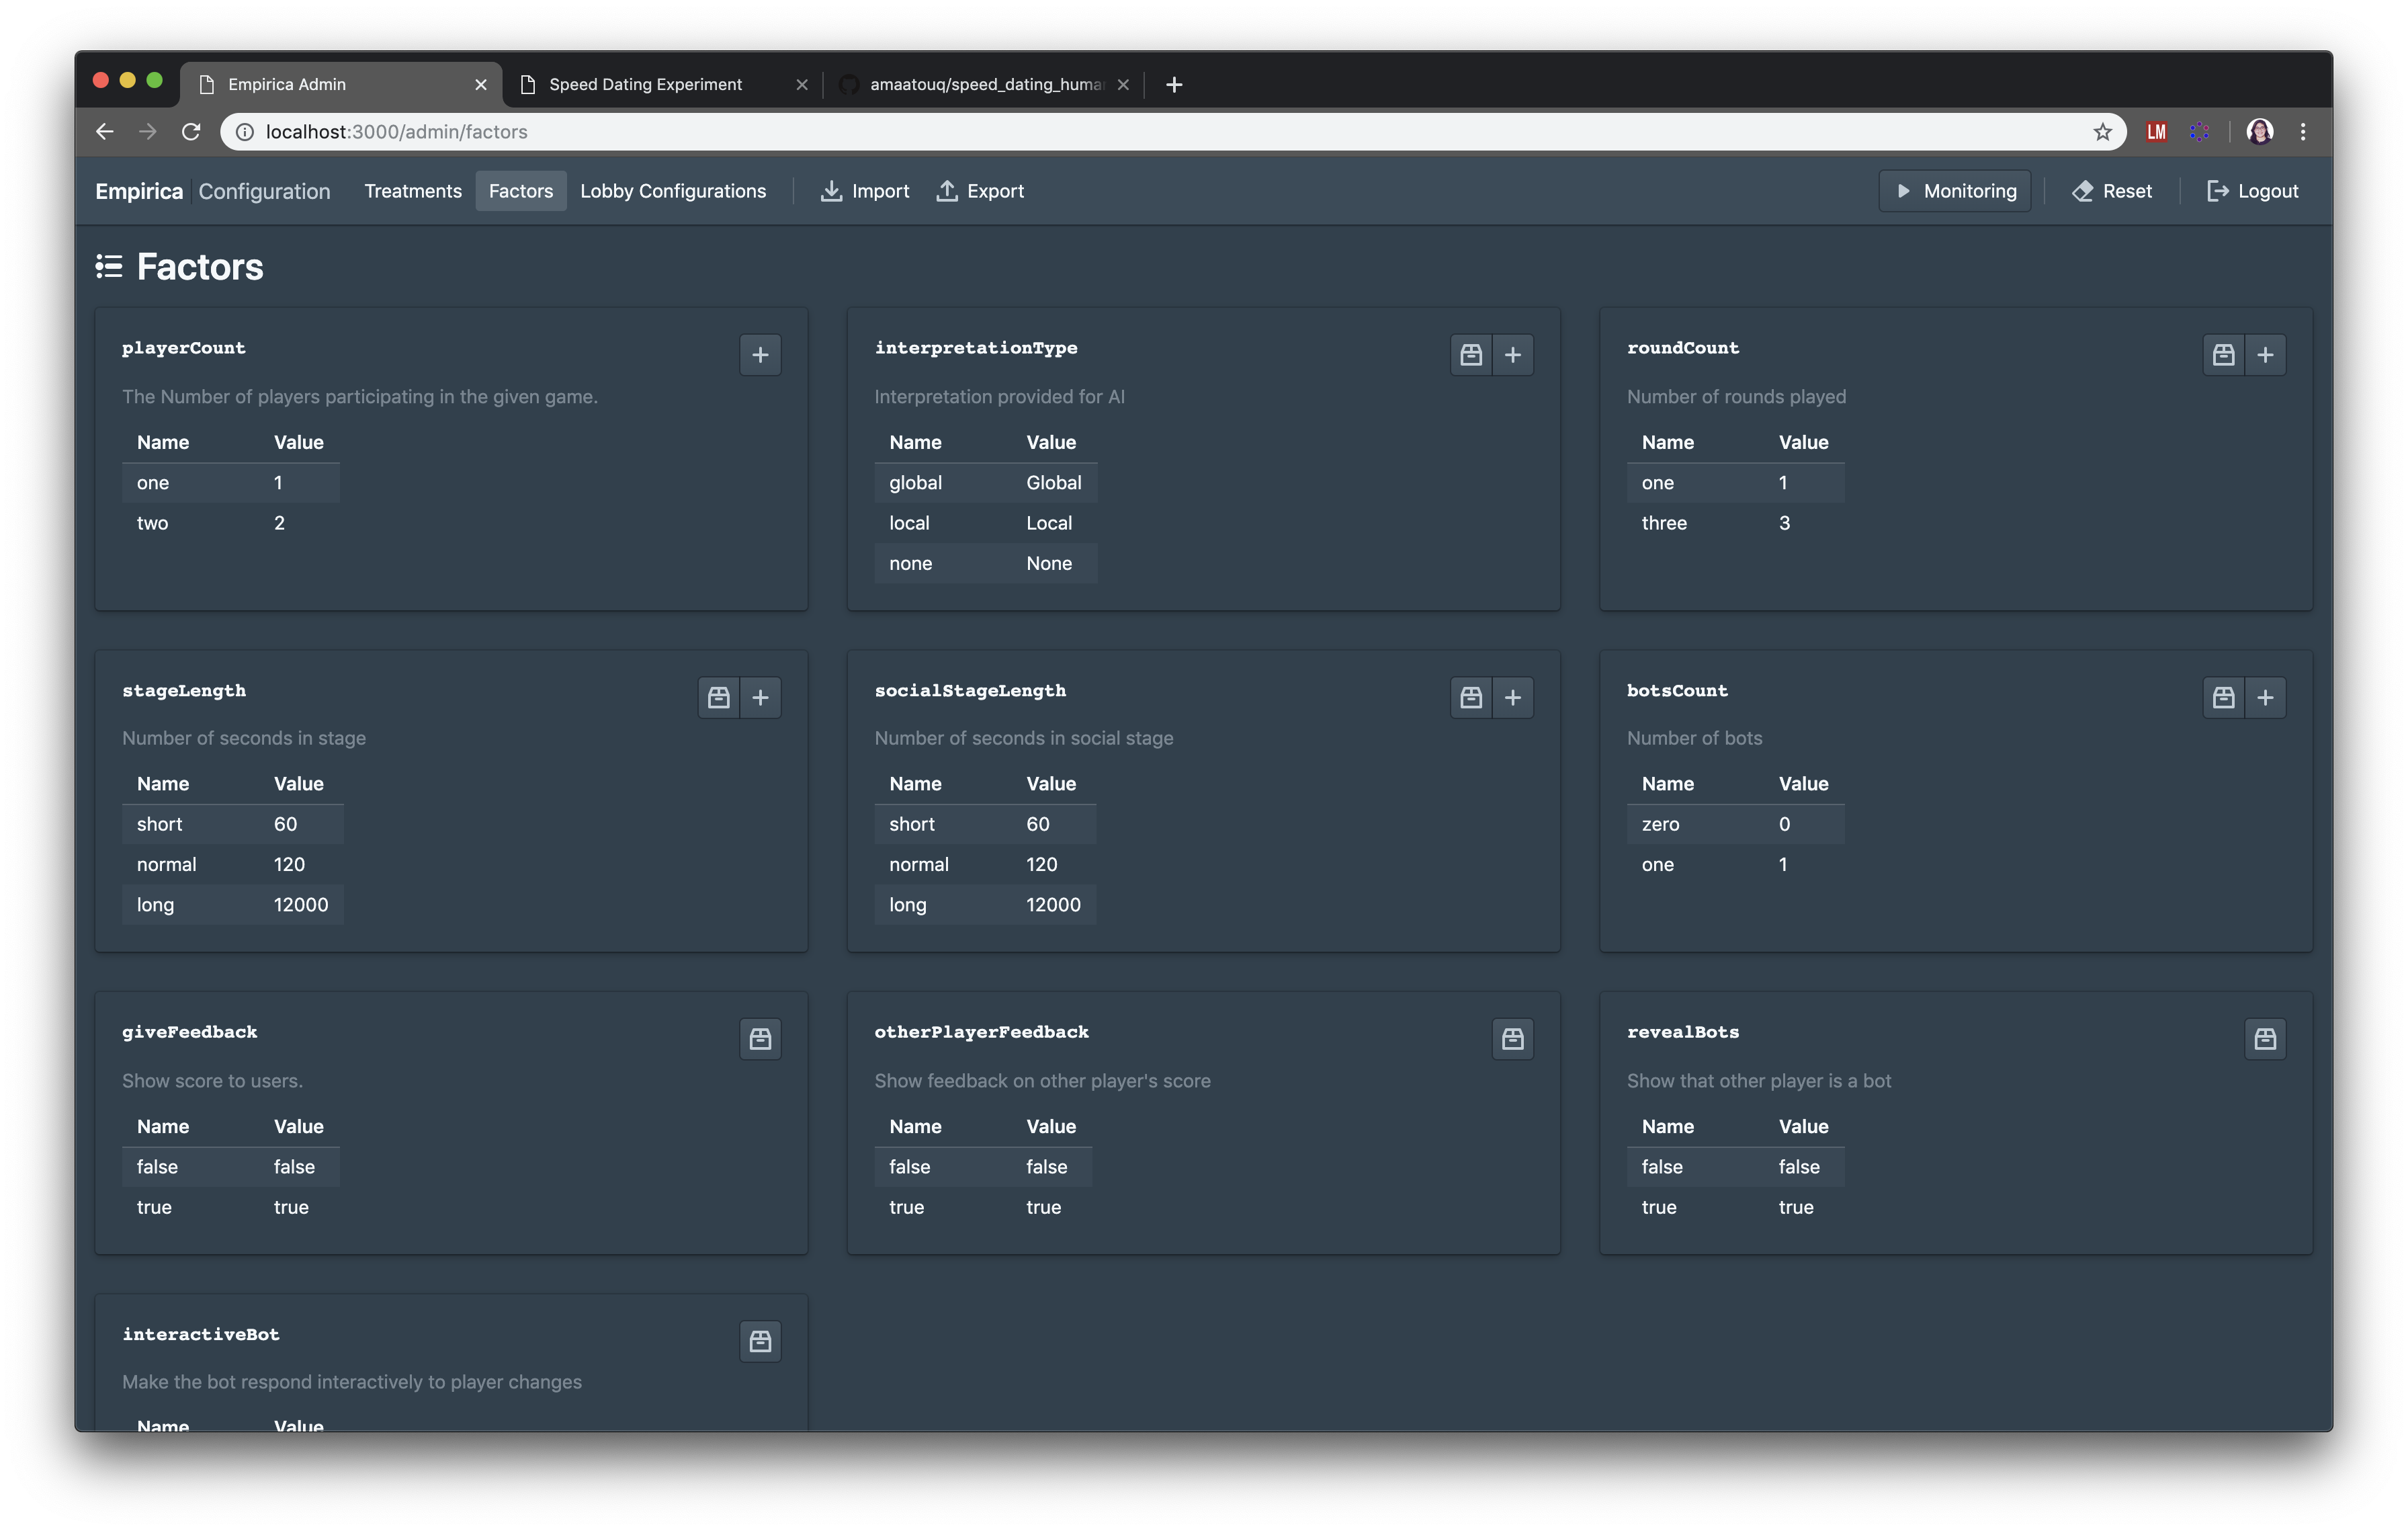Viewport: 2408px width, 1531px height.
Task: Switch to Lobby Configurations
Action: 673,191
